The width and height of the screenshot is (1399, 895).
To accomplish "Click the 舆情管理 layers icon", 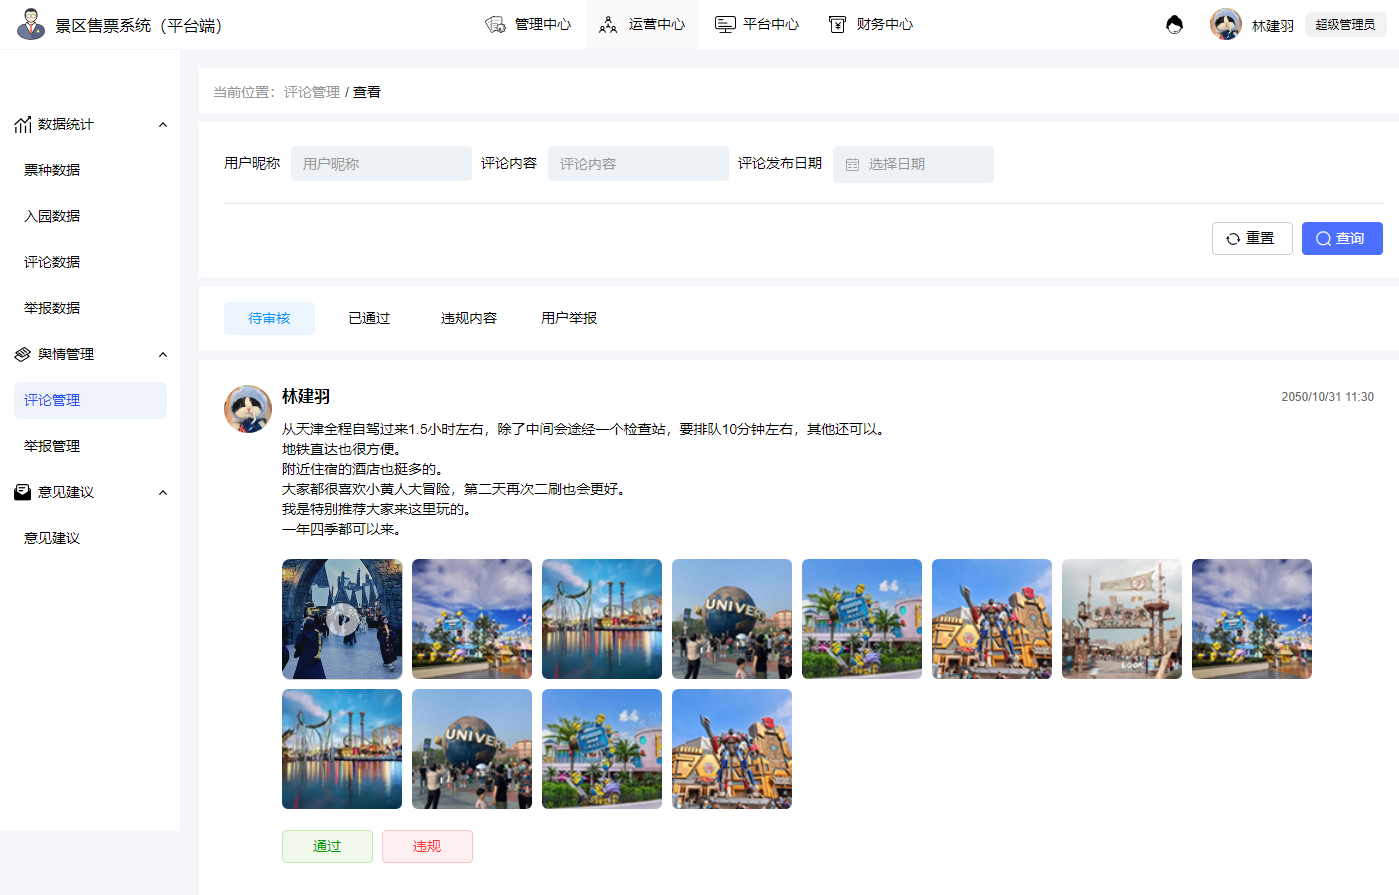I will click(x=23, y=354).
